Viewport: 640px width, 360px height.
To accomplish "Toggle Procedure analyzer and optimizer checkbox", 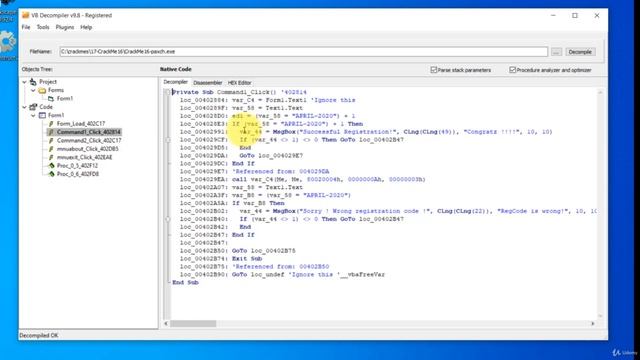I will [513, 70].
